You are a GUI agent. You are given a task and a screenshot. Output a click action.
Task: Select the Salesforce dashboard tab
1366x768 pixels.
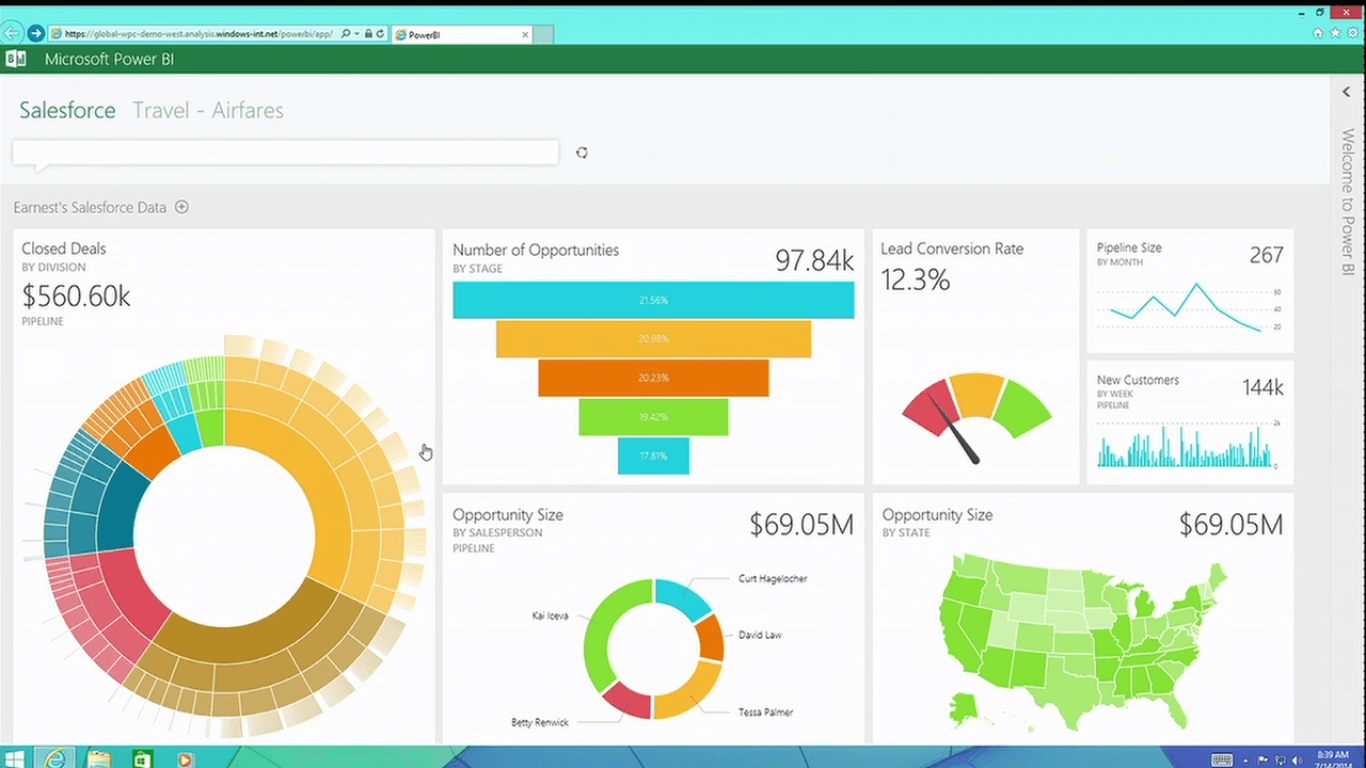(x=67, y=110)
